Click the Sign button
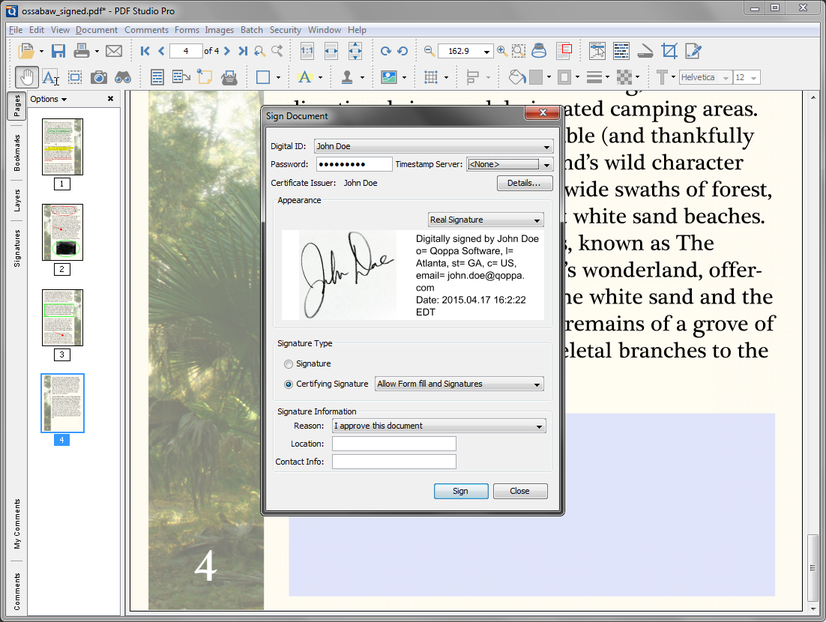Image resolution: width=826 pixels, height=622 pixels. 460,491
